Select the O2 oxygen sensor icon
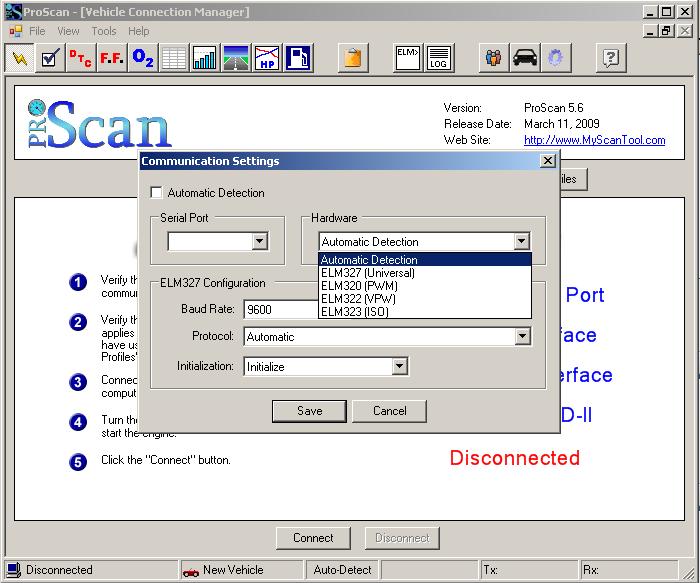Image resolution: width=700 pixels, height=583 pixels. (x=142, y=58)
